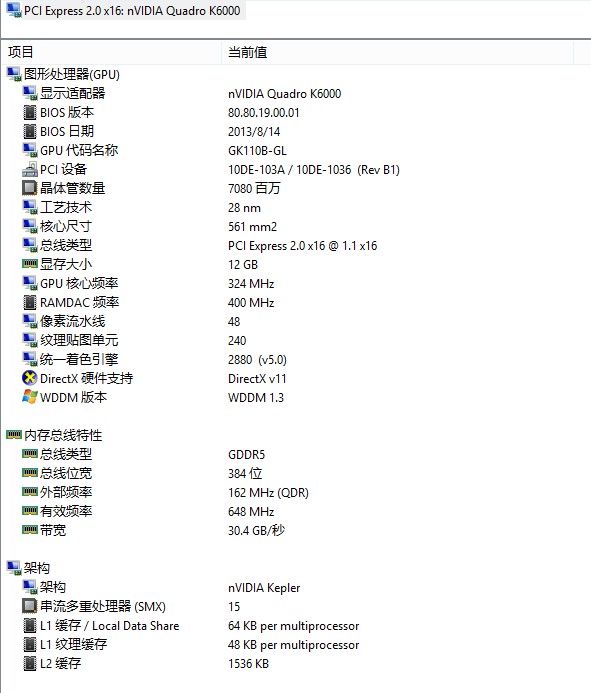Click the DirectX 硬件支持 icon
This screenshot has width=591, height=693.
pyautogui.click(x=30, y=378)
